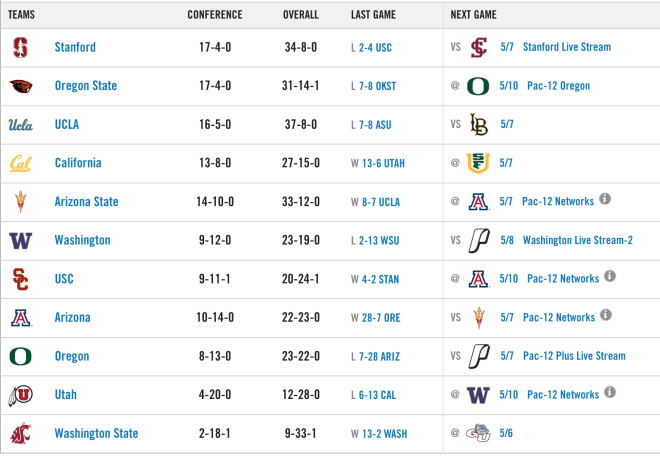Open the 28-7 ORE last game result
This screenshot has width=660, height=456.
point(381,318)
